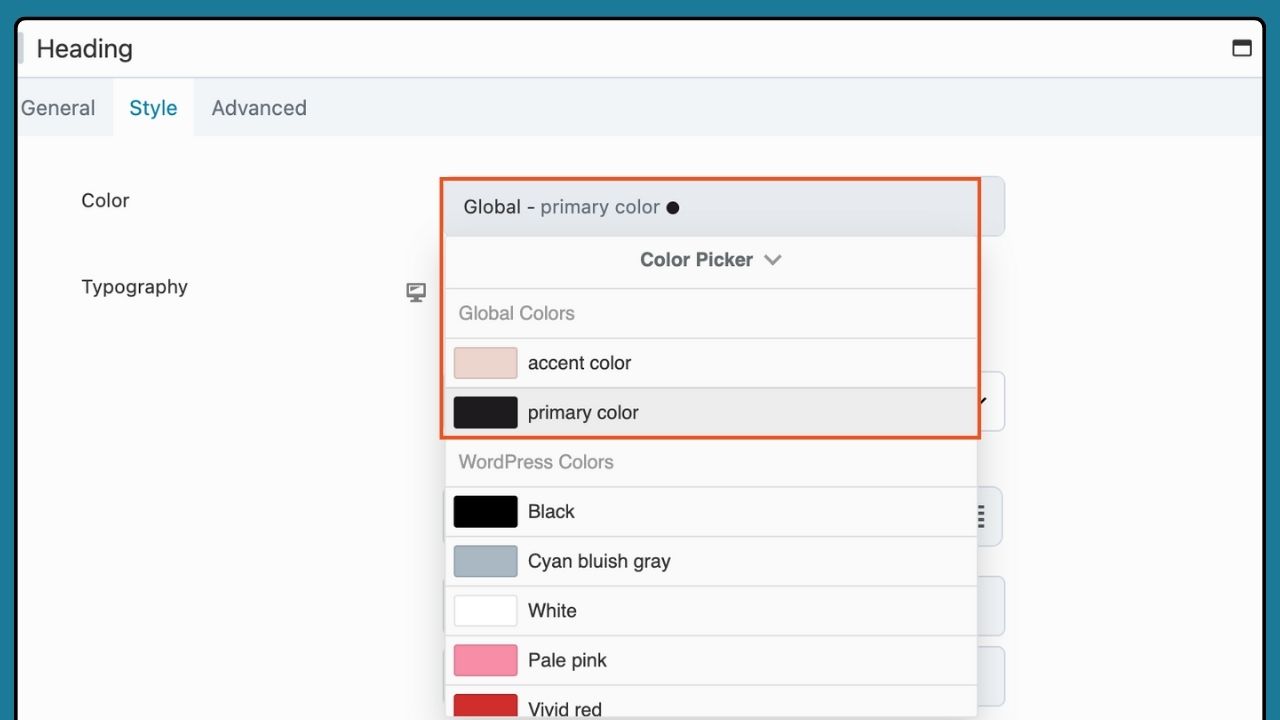Select Black from WordPress Colors

(x=551, y=511)
